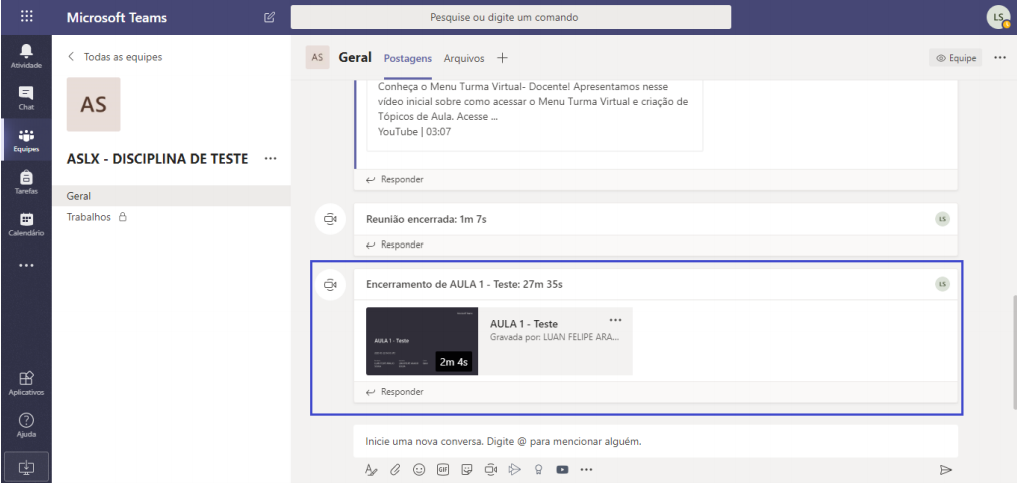Click the small AS channel avatar
Image resolution: width=1017 pixels, height=483 pixels.
point(317,57)
